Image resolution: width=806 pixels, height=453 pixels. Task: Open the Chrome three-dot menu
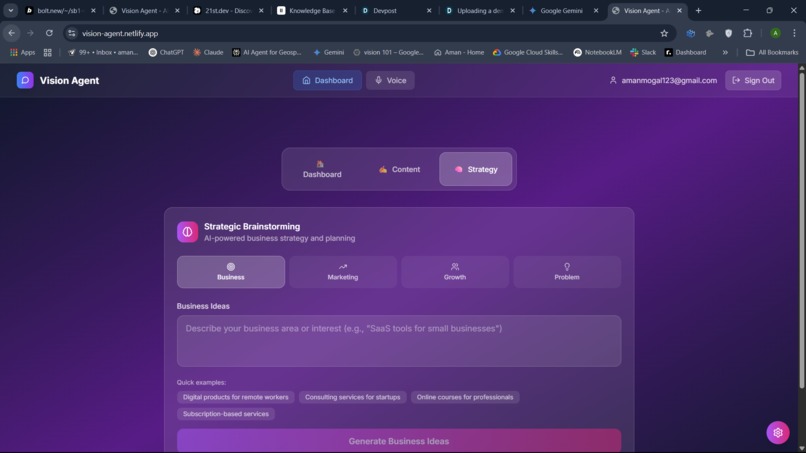pos(794,33)
